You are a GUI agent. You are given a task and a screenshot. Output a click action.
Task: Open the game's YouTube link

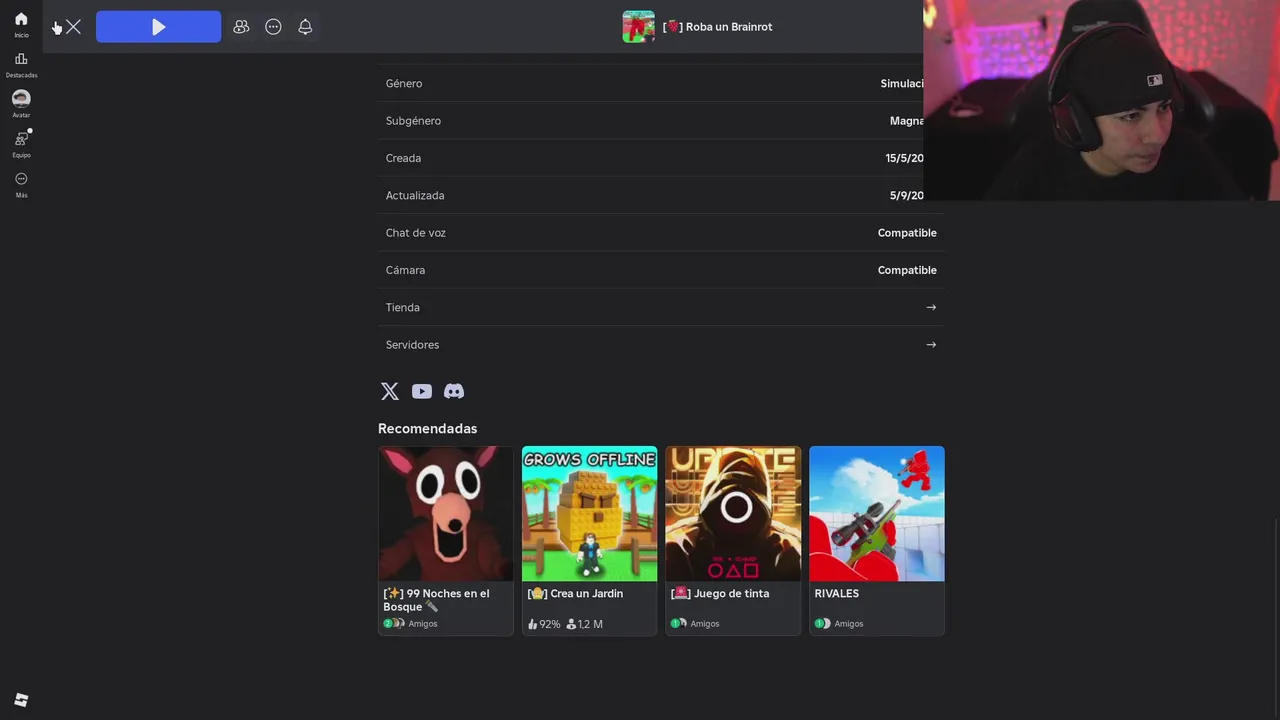coord(422,391)
